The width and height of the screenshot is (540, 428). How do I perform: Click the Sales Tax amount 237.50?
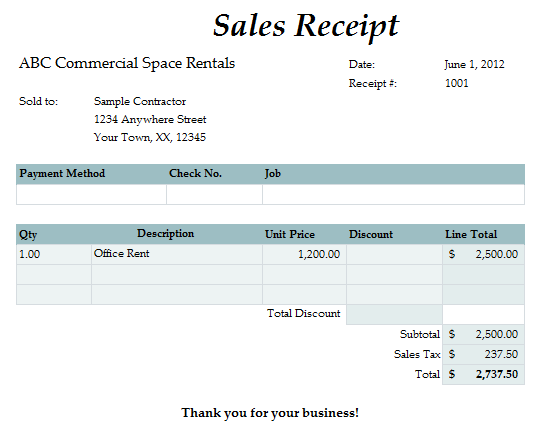pos(484,354)
